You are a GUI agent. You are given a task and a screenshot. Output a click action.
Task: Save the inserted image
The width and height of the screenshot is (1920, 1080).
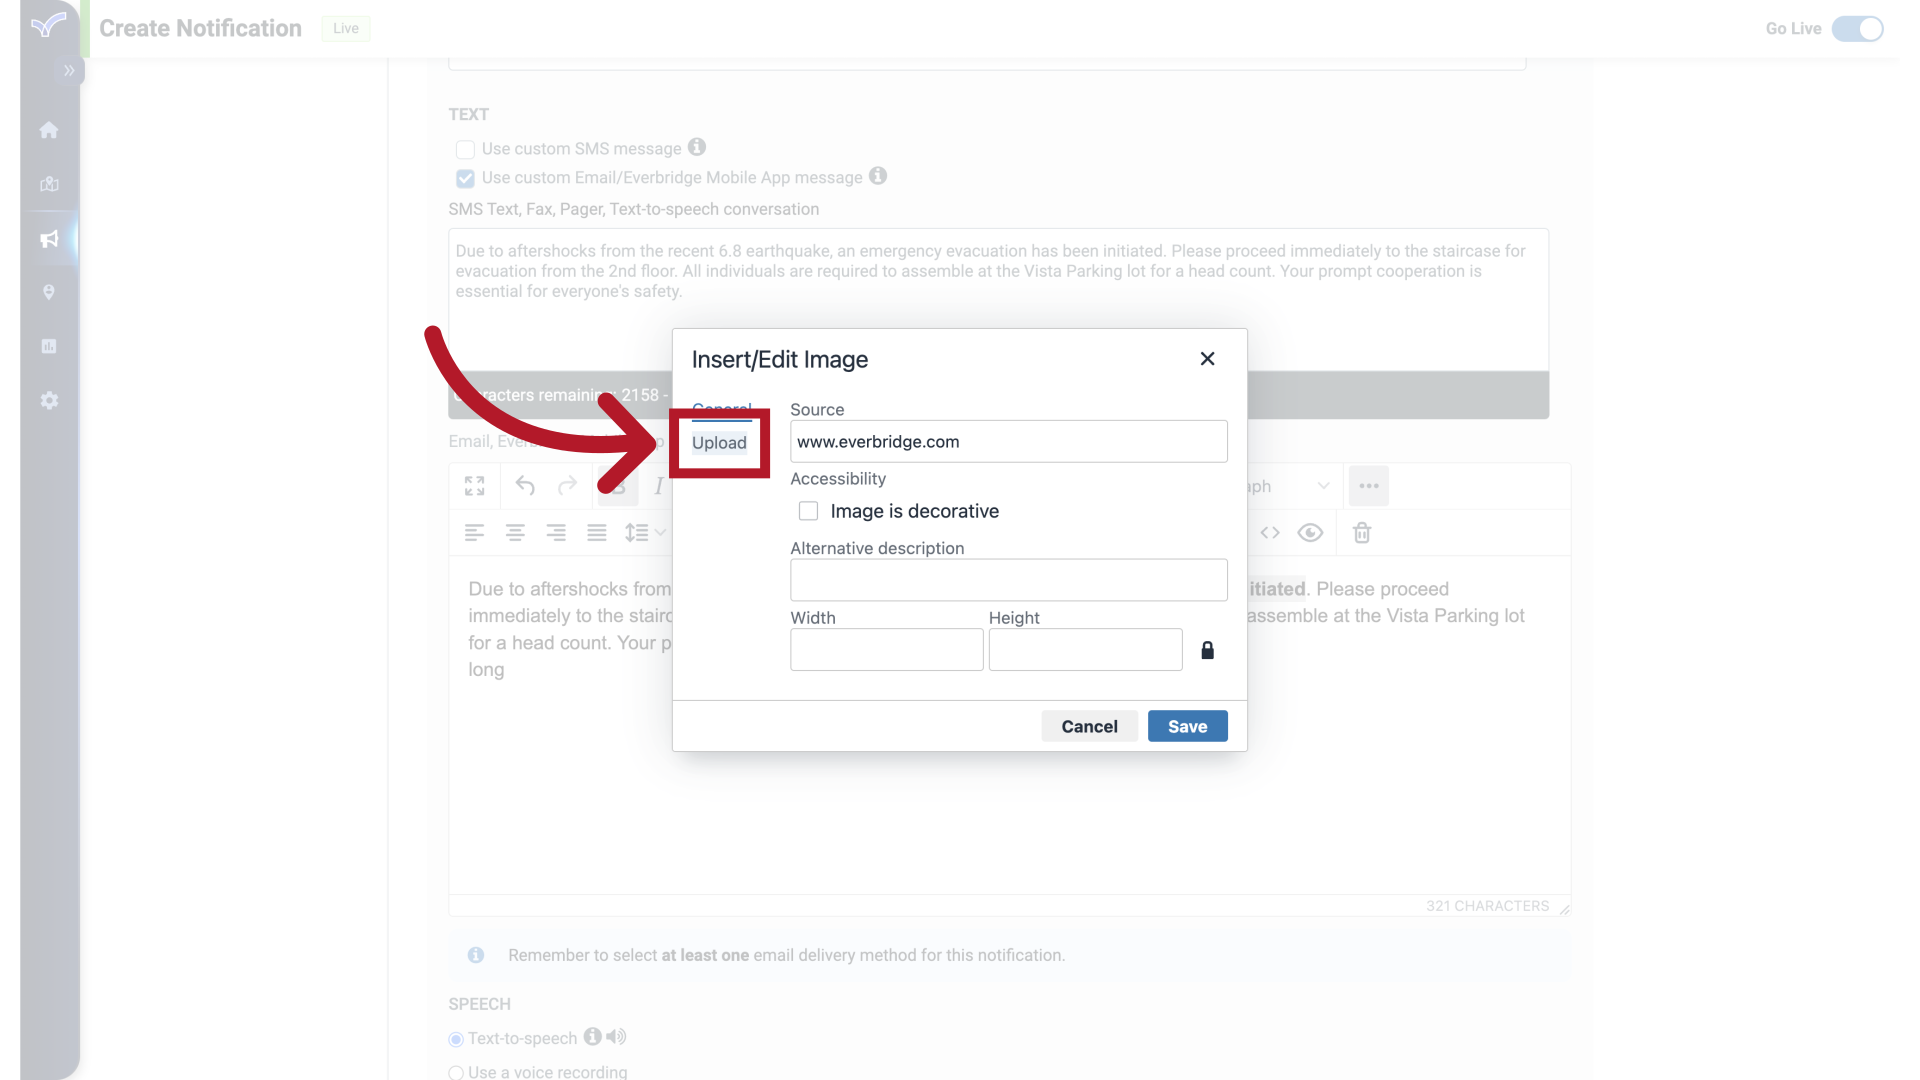click(1187, 726)
